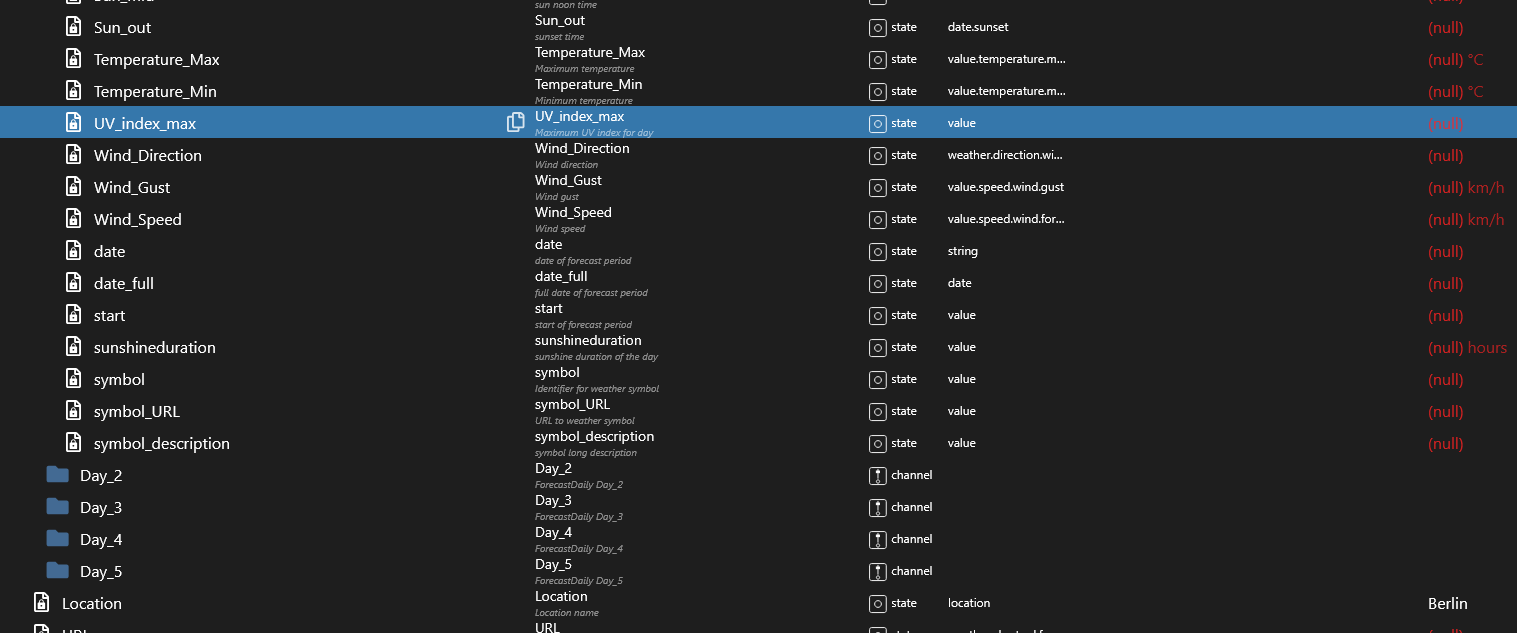Click the locked file icon for Wind_Gust
The width and height of the screenshot is (1517, 633).
pos(73,187)
